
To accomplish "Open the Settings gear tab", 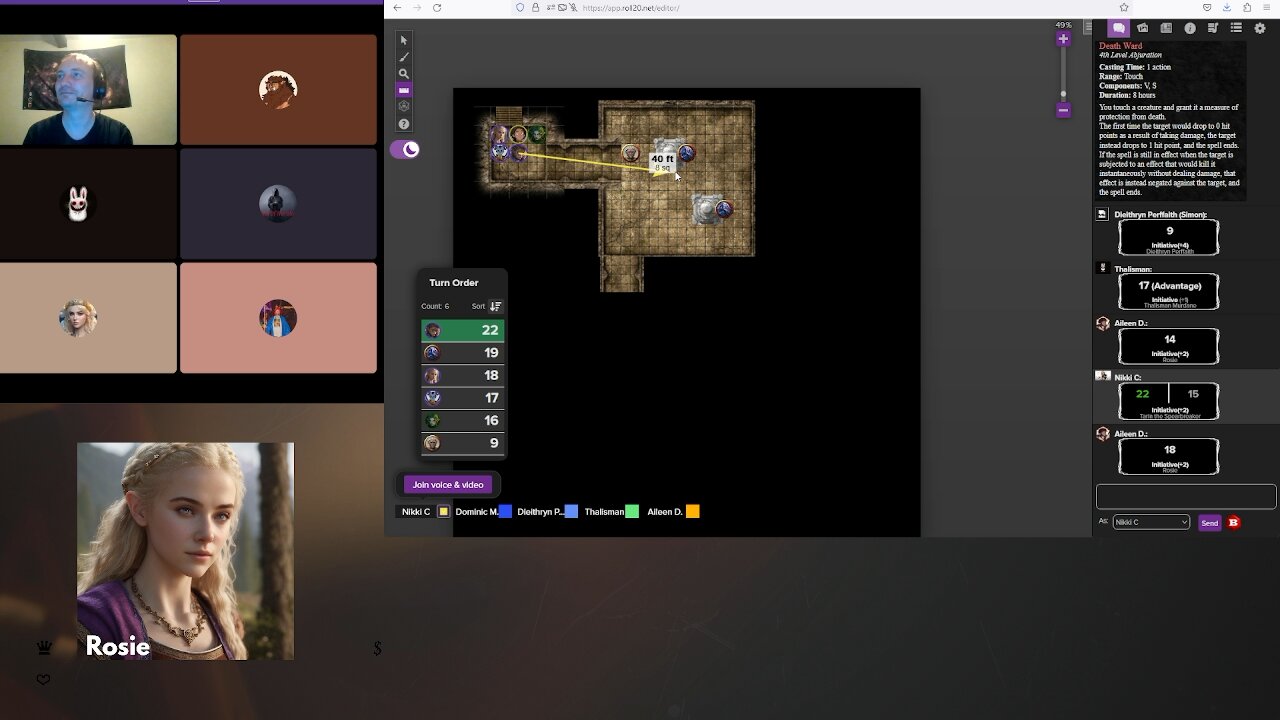I will [x=1260, y=28].
